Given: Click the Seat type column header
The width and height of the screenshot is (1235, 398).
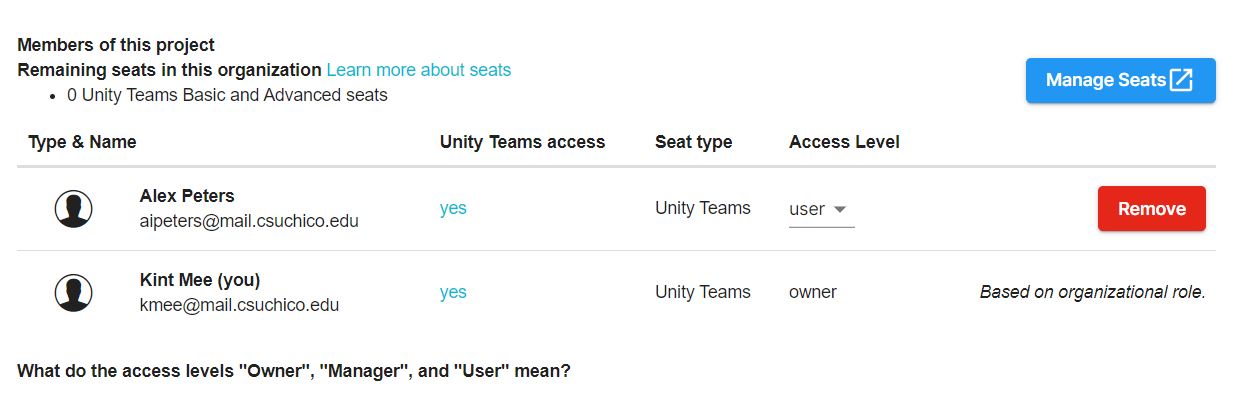Looking at the screenshot, I should point(694,142).
